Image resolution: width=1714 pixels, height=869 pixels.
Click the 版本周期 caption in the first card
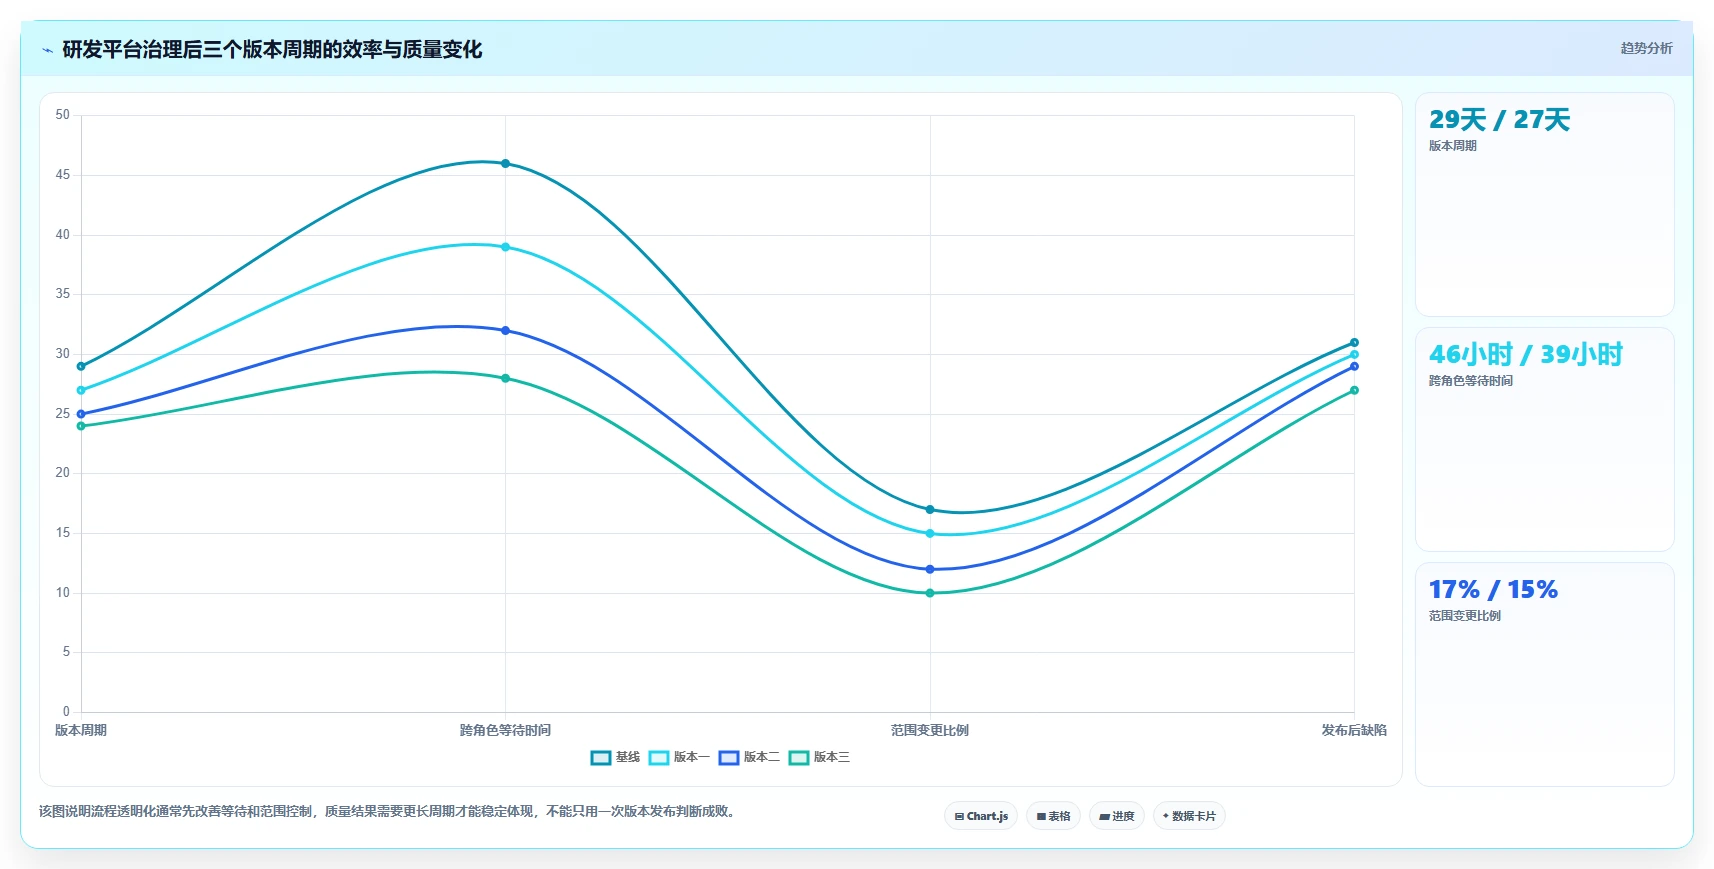click(x=1452, y=146)
